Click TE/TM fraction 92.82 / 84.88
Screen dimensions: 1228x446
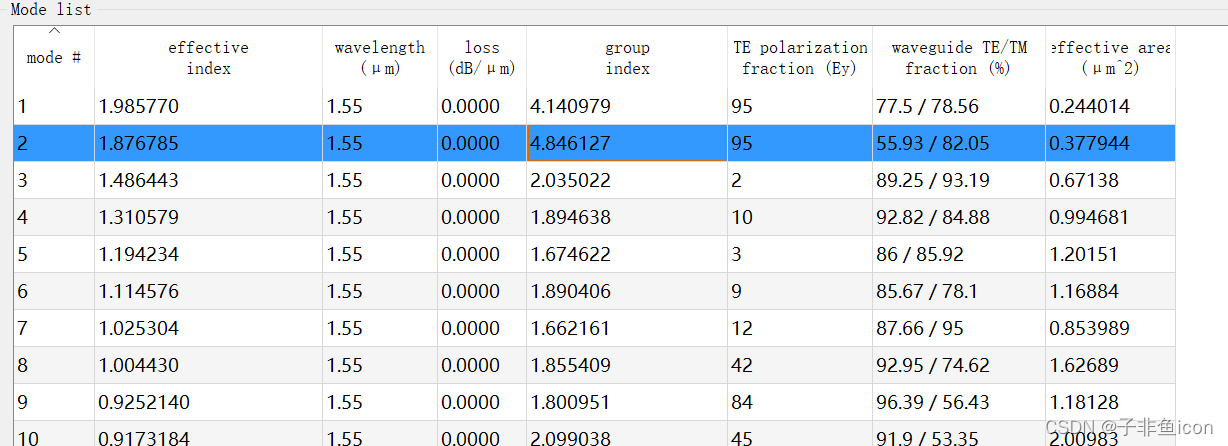pyautogui.click(x=959, y=217)
